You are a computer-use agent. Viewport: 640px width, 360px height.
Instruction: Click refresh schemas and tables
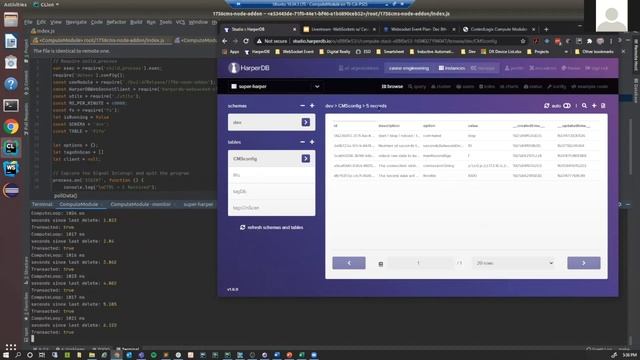pos(272,227)
